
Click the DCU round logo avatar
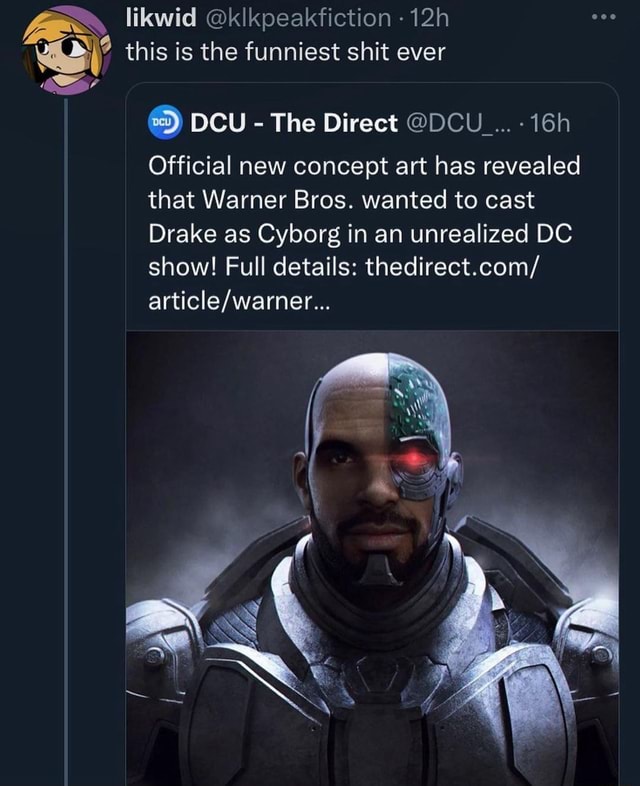(x=162, y=125)
